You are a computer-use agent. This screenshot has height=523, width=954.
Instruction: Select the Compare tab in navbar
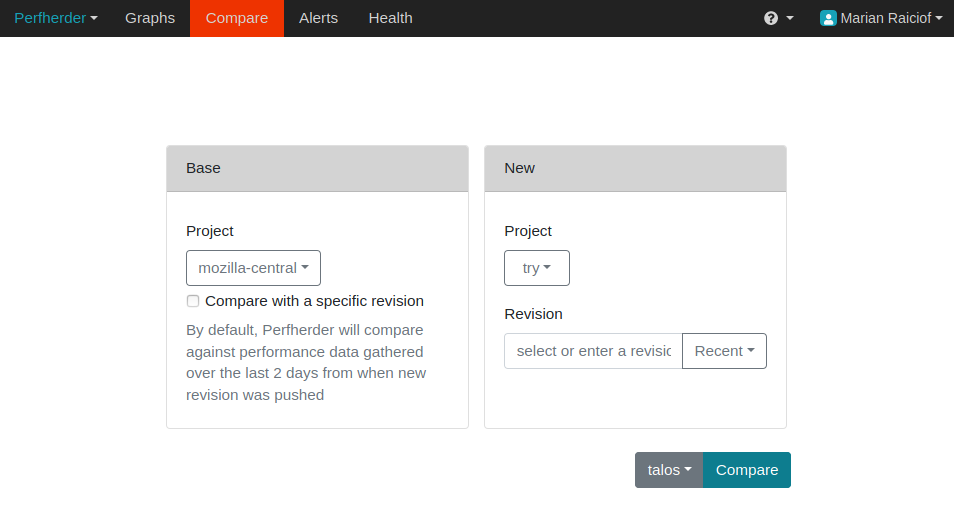click(237, 18)
